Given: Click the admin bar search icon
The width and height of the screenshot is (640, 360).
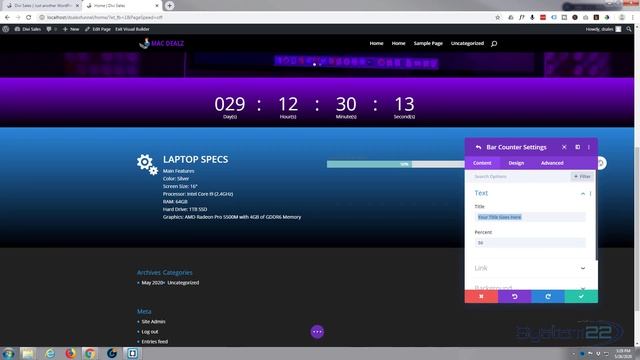Looking at the screenshot, I should coord(629,29).
